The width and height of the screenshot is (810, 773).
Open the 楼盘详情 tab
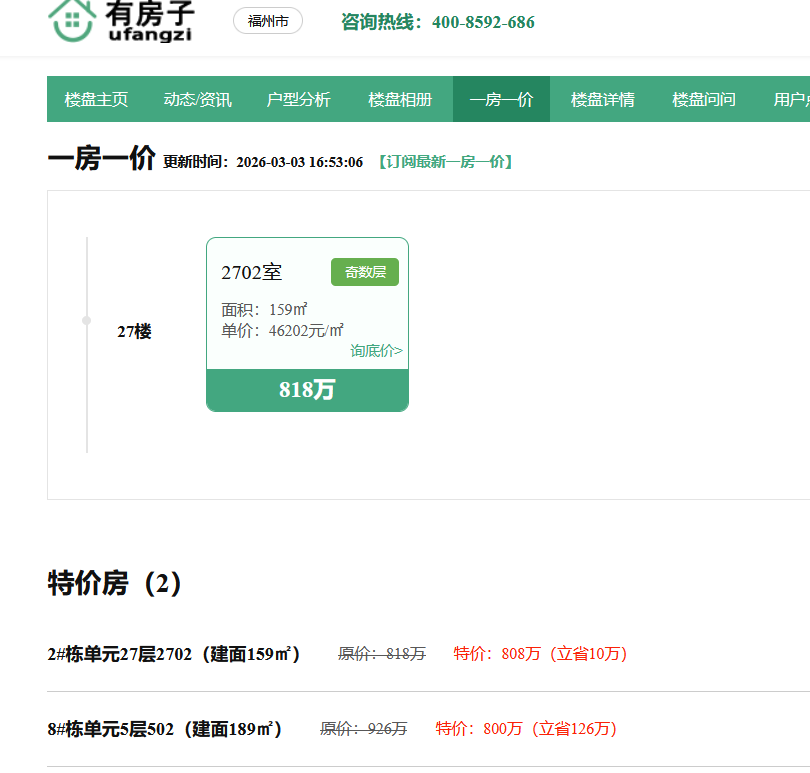point(602,99)
